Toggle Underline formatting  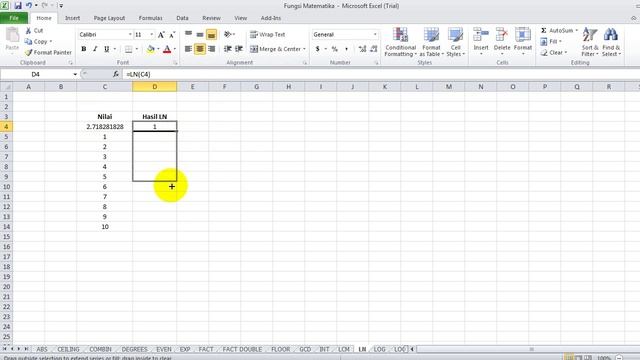[x=107, y=49]
